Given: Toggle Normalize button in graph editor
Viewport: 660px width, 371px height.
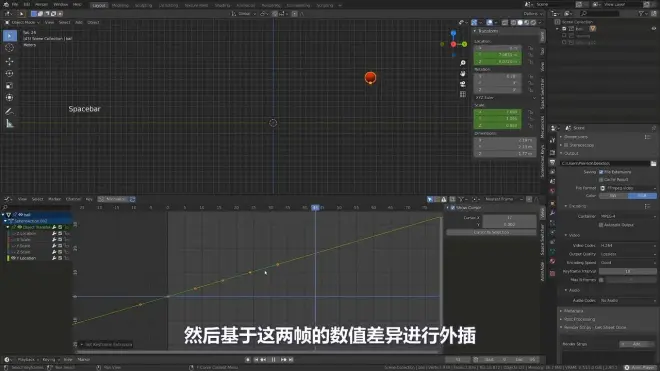Looking at the screenshot, I should pyautogui.click(x=114, y=199).
